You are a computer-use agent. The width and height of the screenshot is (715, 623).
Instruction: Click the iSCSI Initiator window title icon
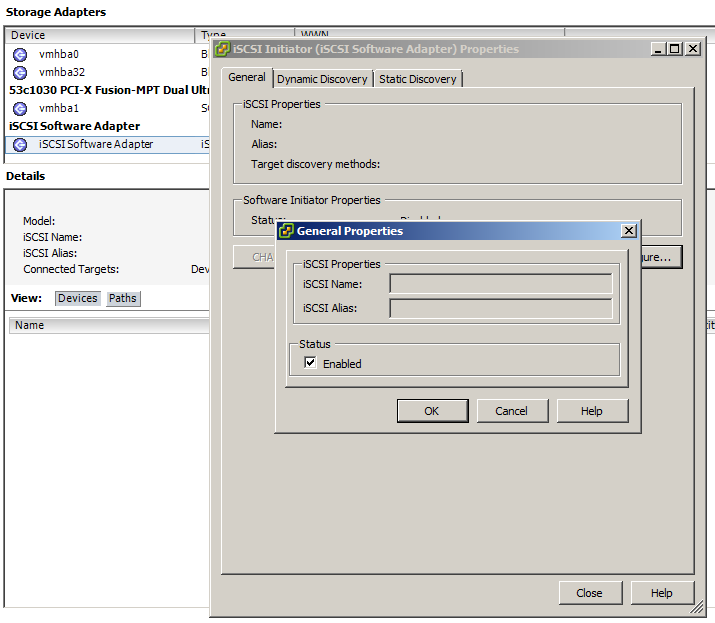pyautogui.click(x=222, y=49)
